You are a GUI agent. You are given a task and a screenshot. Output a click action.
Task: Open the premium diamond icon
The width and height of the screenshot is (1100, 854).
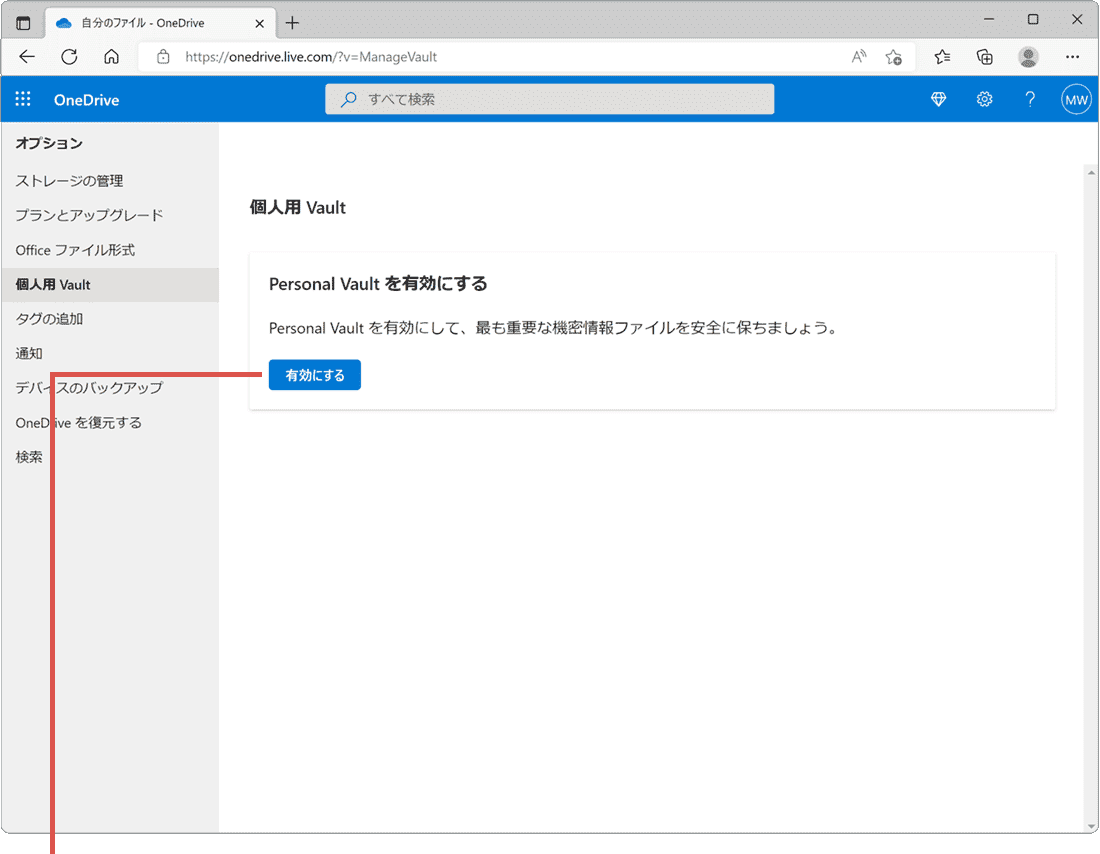point(938,99)
